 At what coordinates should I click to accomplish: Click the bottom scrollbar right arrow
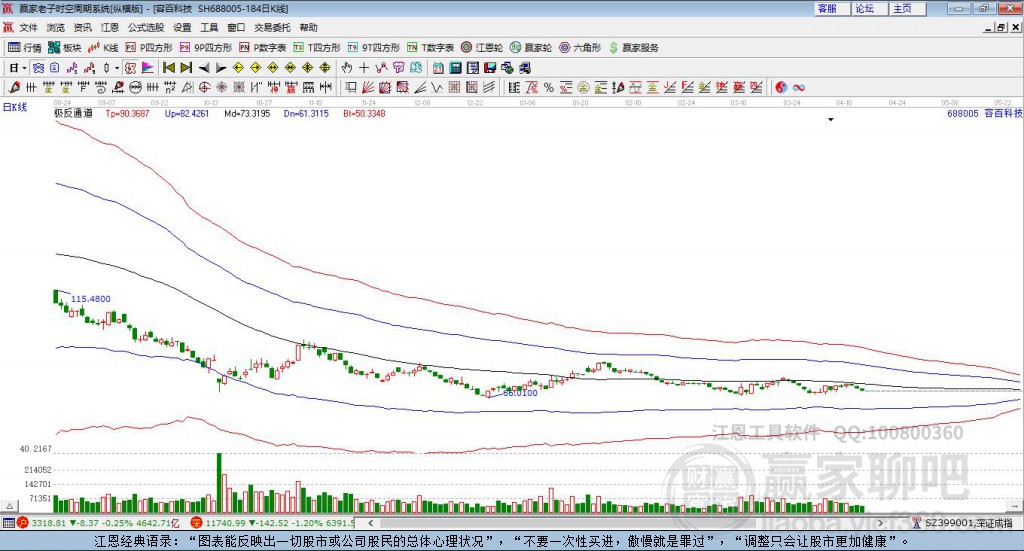coord(881,523)
